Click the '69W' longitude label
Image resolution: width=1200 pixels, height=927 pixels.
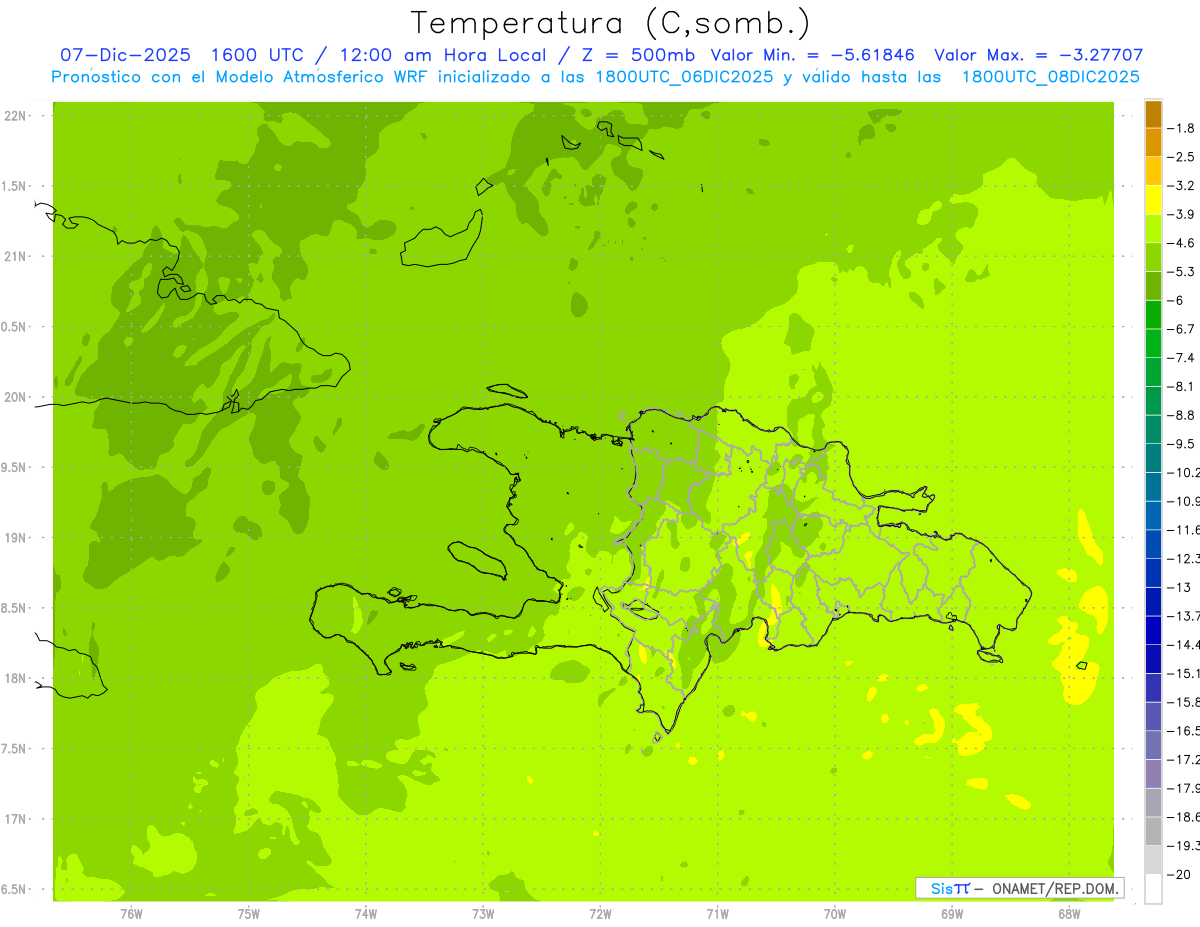coord(951,914)
